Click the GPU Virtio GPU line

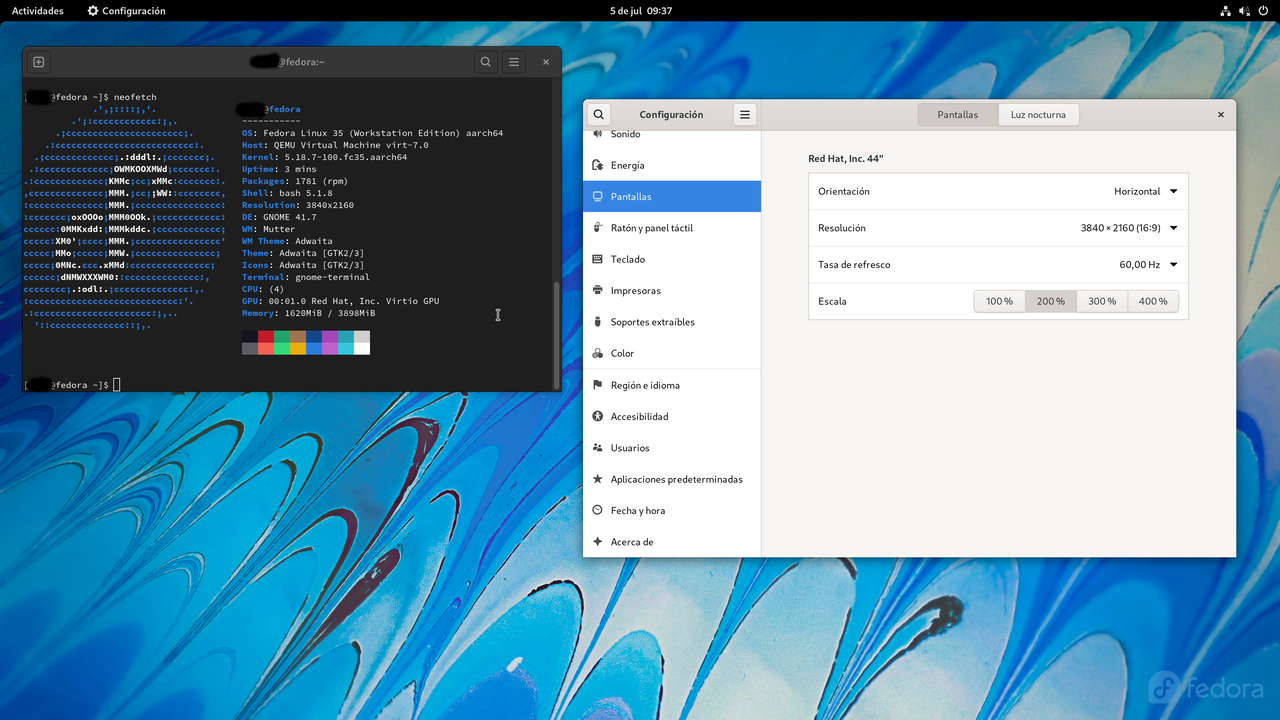(341, 301)
